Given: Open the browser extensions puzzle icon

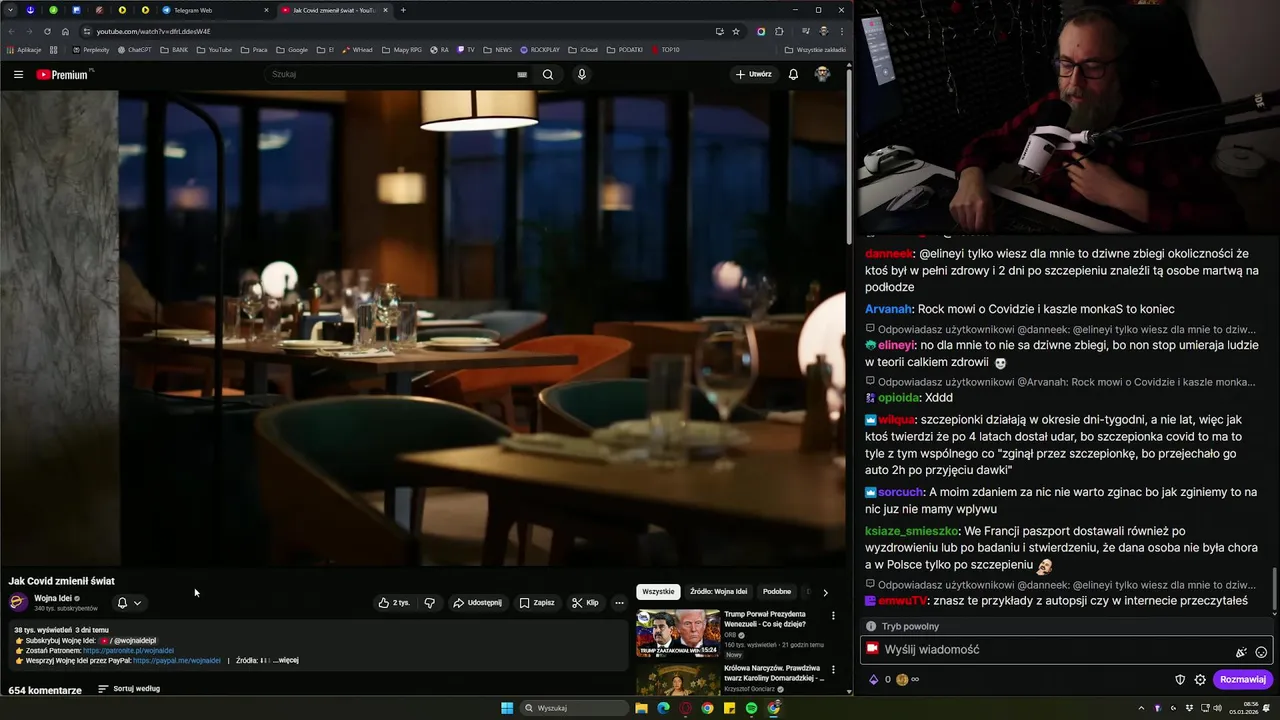Looking at the screenshot, I should 779,31.
